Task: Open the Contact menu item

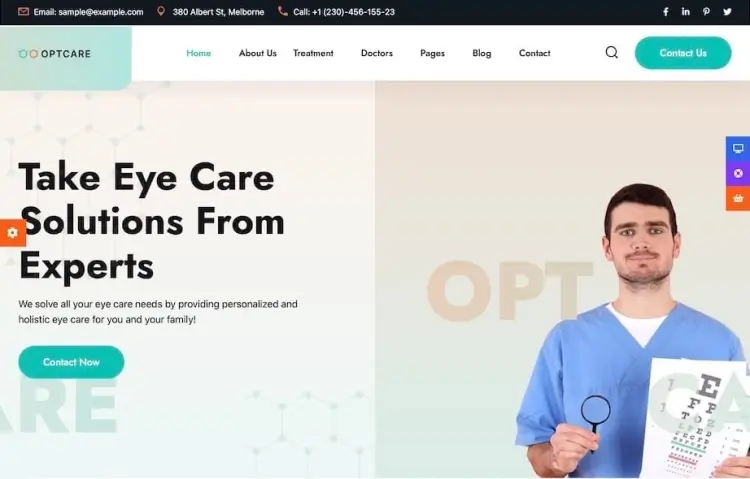Action: 535,53
